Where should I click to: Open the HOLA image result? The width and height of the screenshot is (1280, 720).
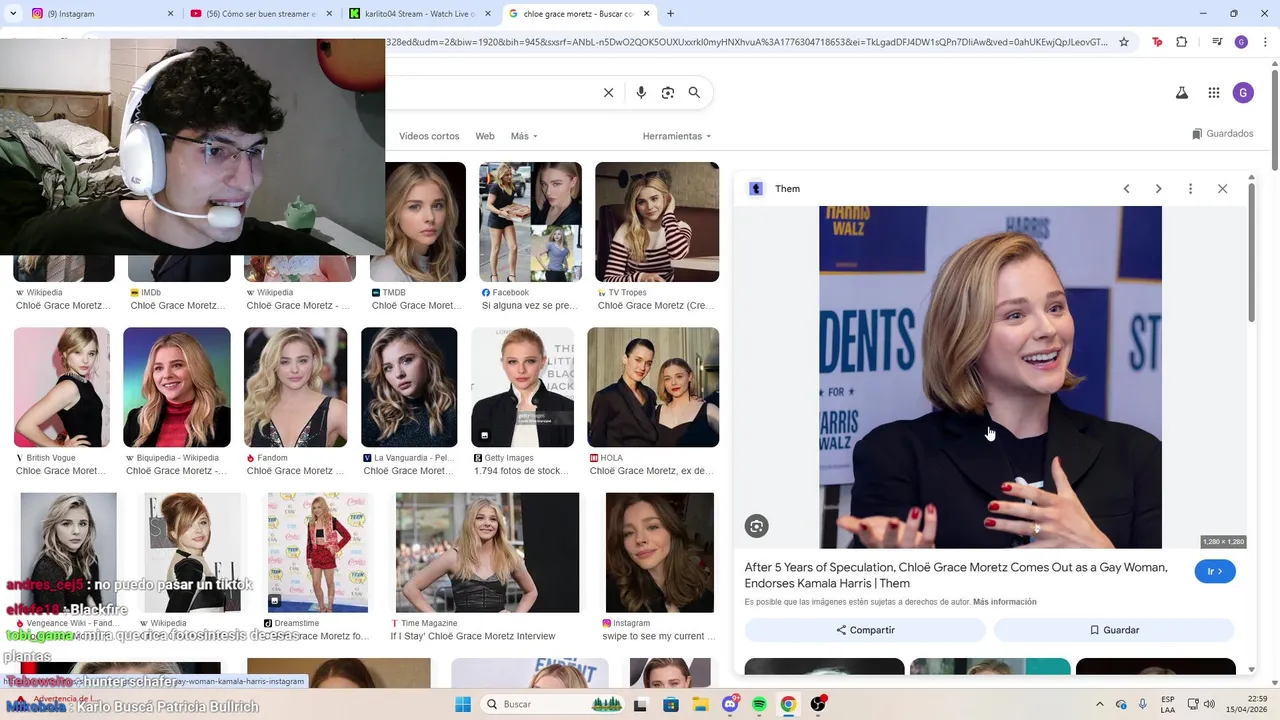tap(653, 387)
